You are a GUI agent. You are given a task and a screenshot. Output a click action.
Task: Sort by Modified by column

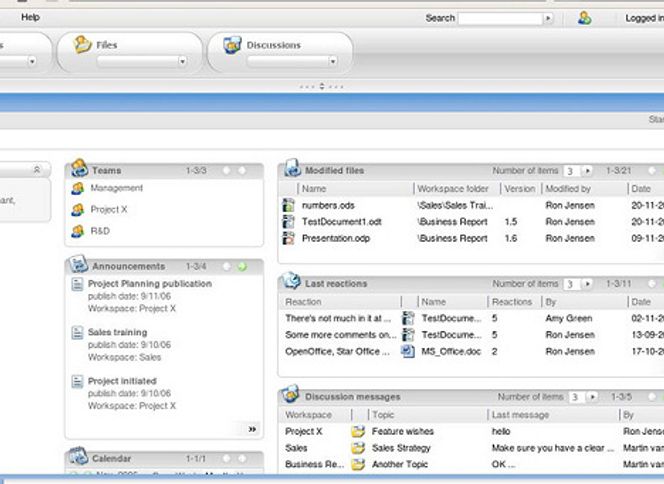pyautogui.click(x=568, y=189)
